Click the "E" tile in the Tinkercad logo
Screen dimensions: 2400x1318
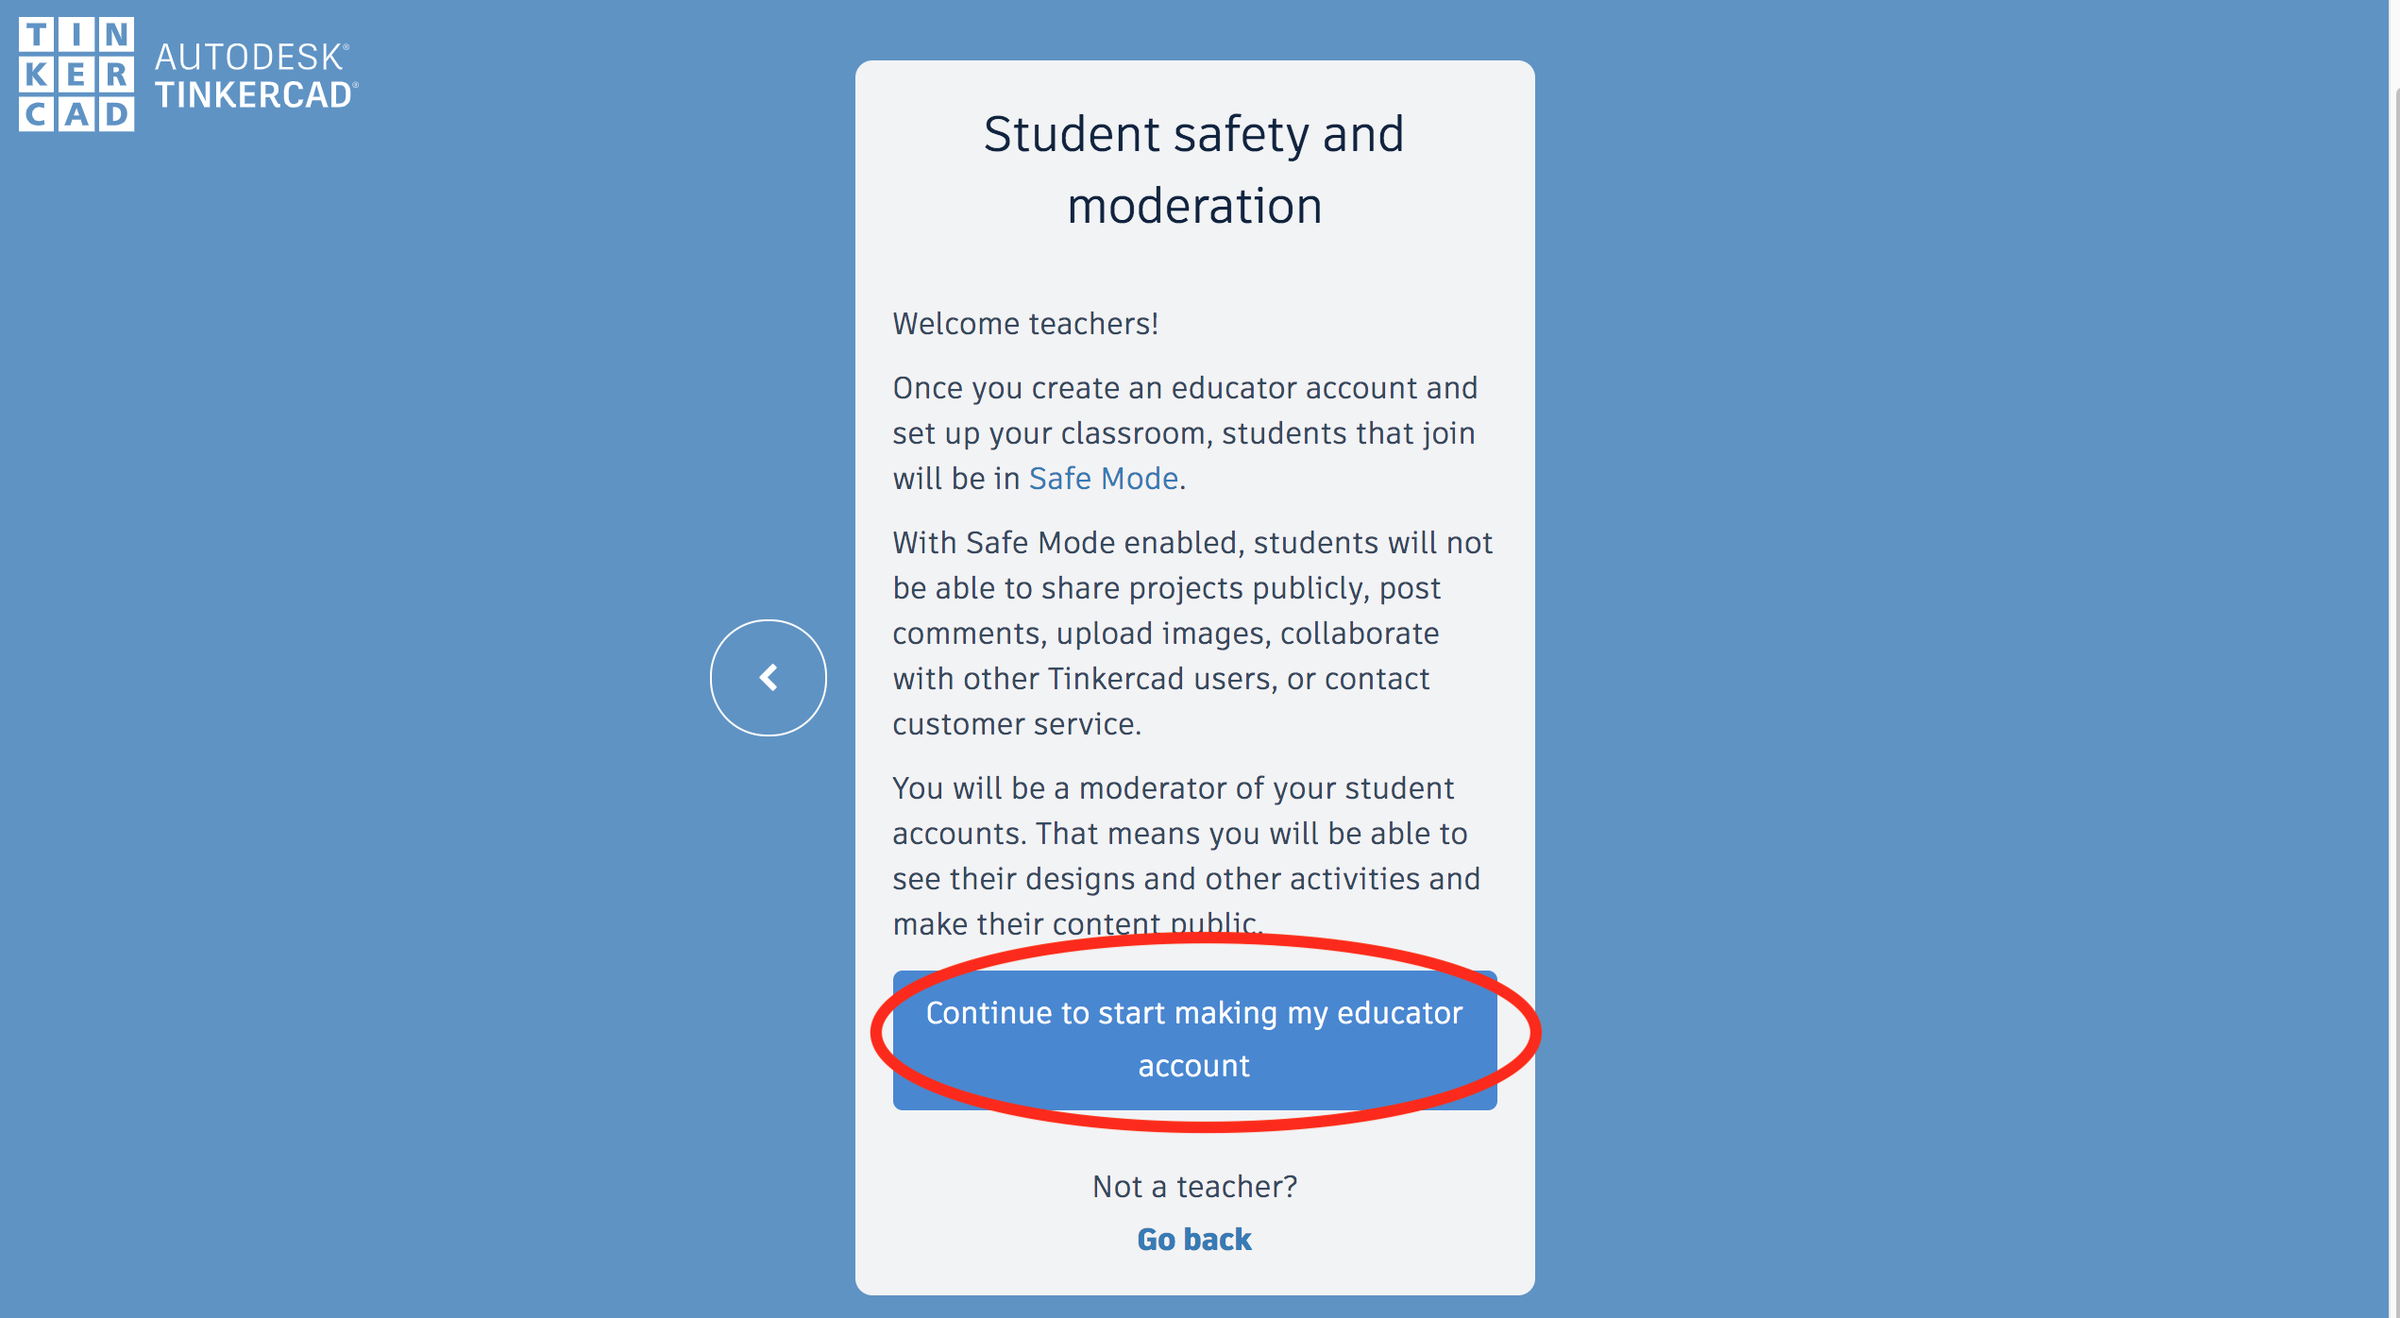tap(76, 75)
